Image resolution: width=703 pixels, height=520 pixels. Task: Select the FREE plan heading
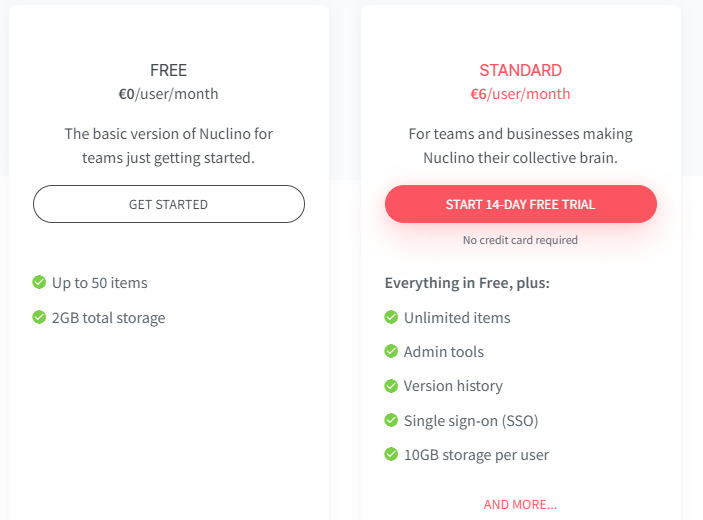coord(169,70)
